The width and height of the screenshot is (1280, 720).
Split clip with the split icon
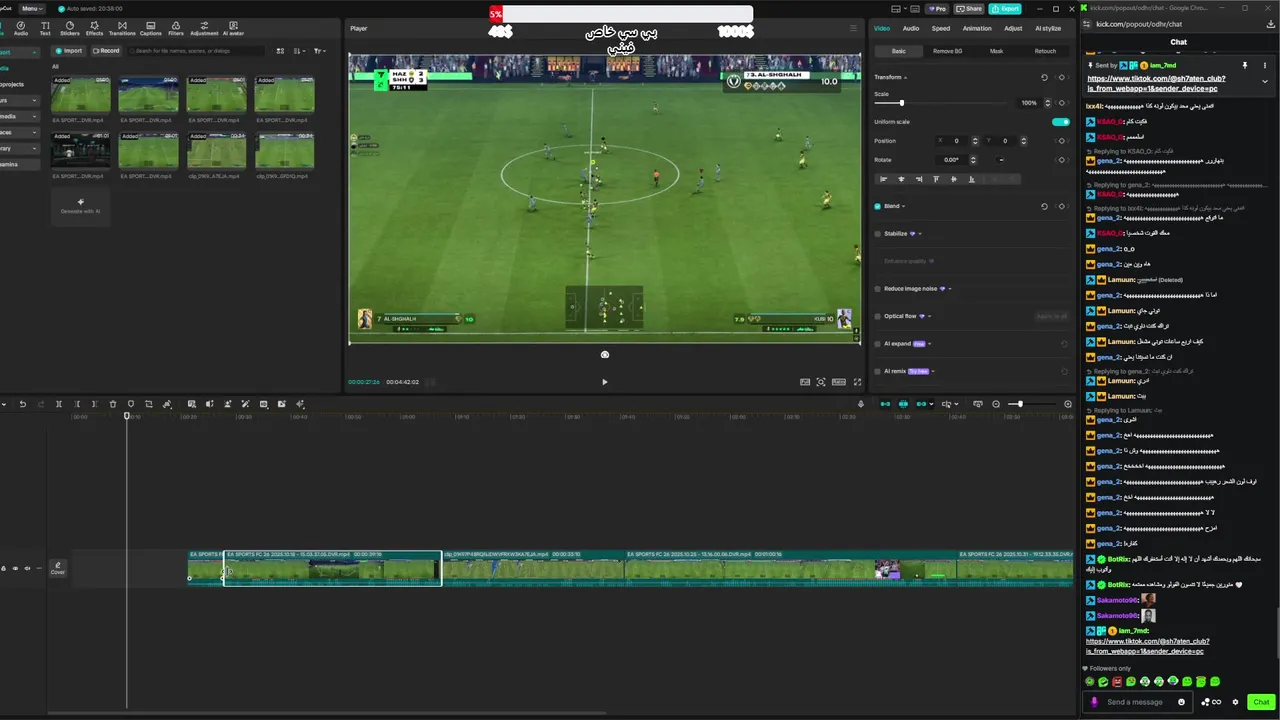coord(59,404)
